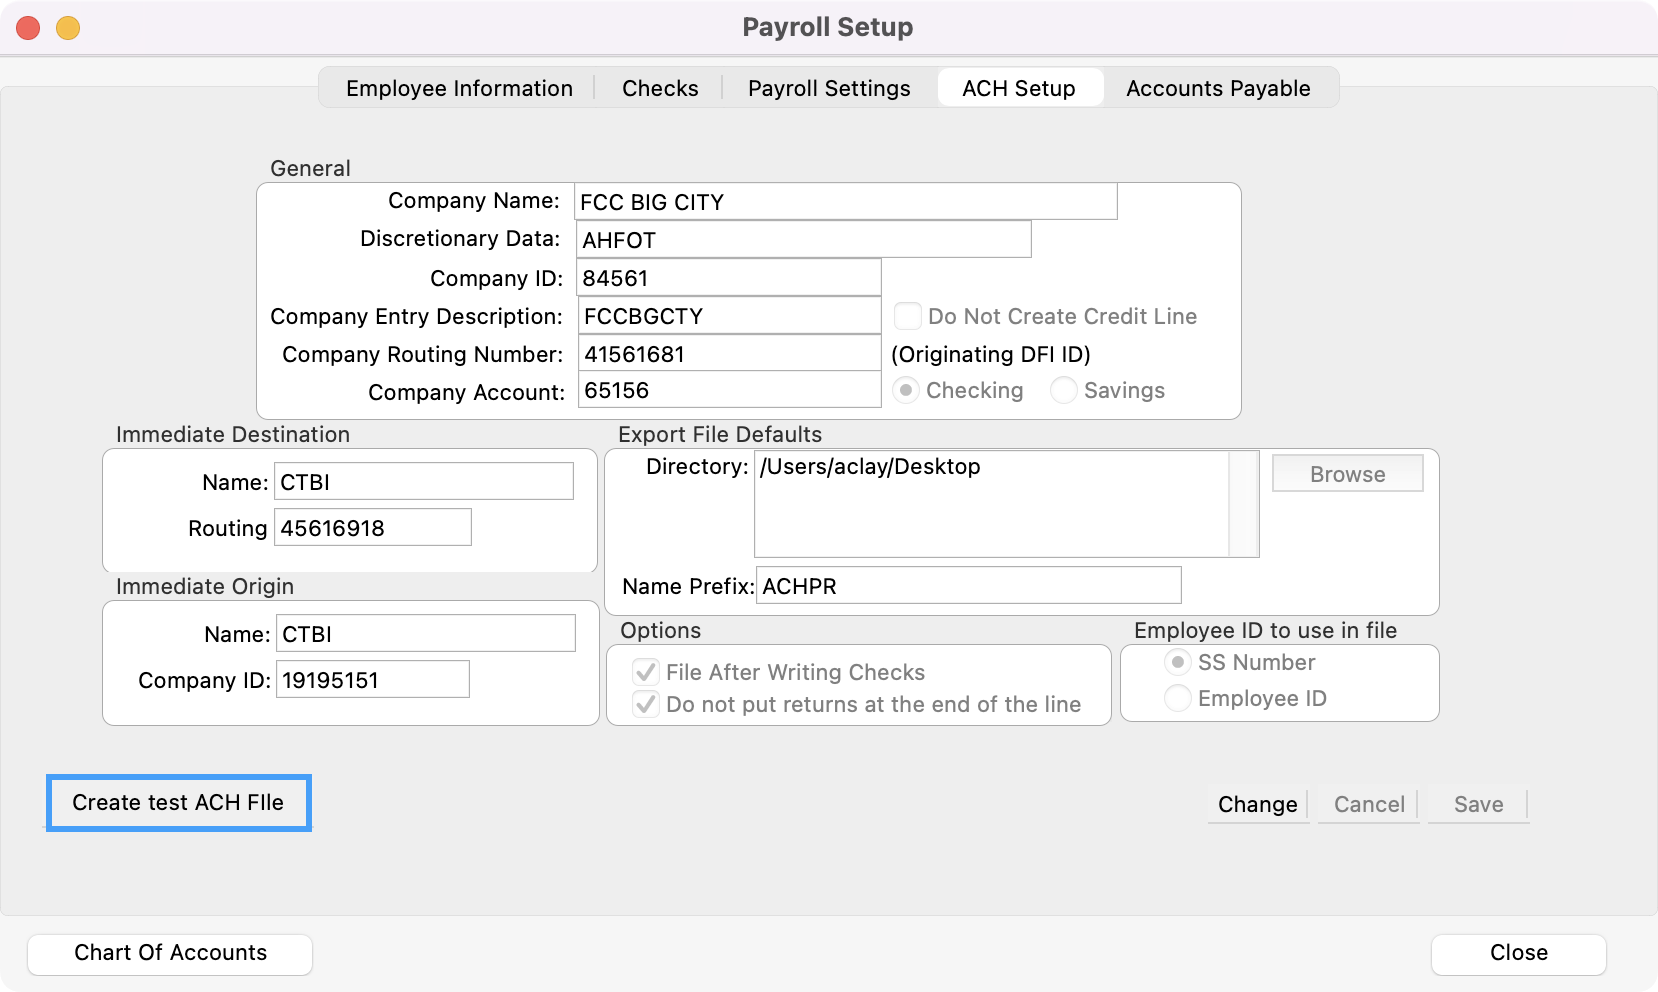
Task: Choose the Savings account radio button
Action: [x=1064, y=390]
